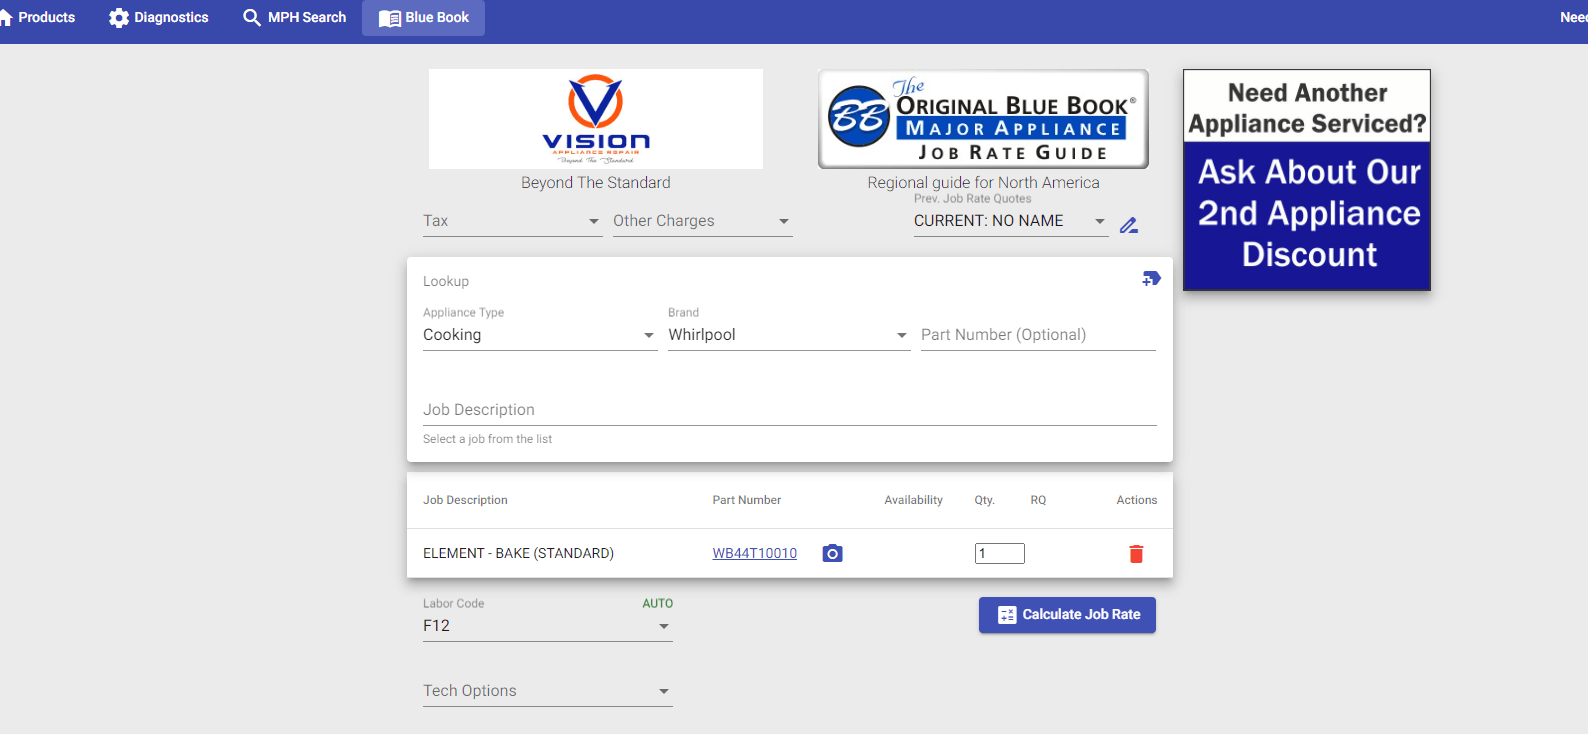Click the RQ column header
This screenshot has width=1588, height=734.
(x=1038, y=500)
